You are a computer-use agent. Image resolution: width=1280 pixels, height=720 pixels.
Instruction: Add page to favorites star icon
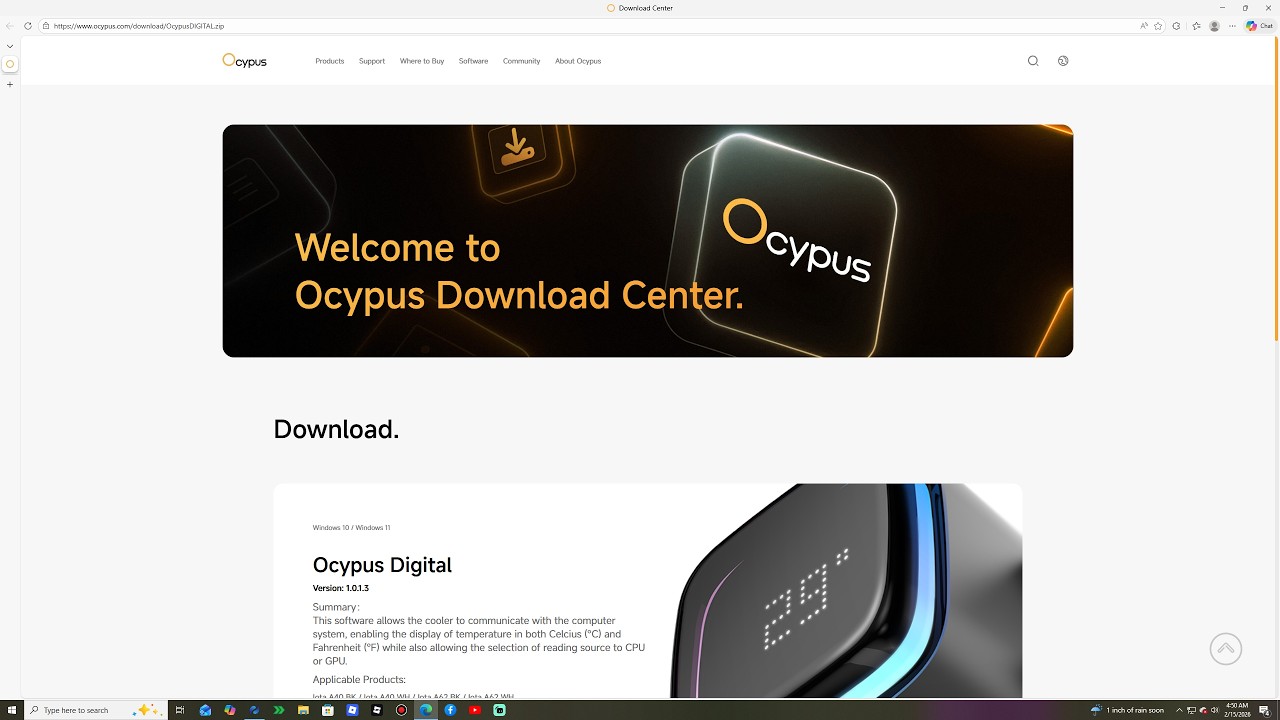tap(1158, 26)
